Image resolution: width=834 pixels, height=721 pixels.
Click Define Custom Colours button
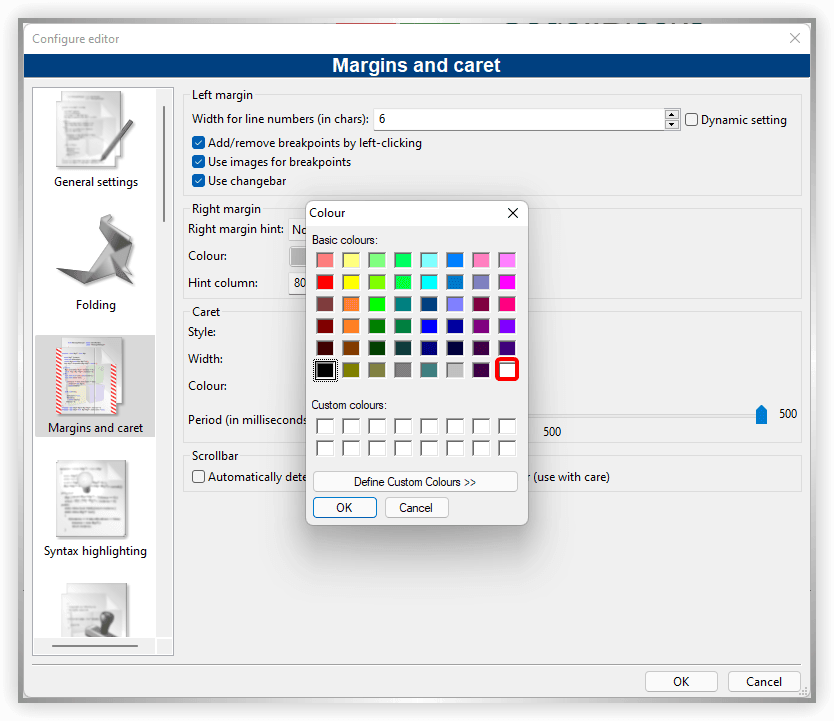coord(415,481)
